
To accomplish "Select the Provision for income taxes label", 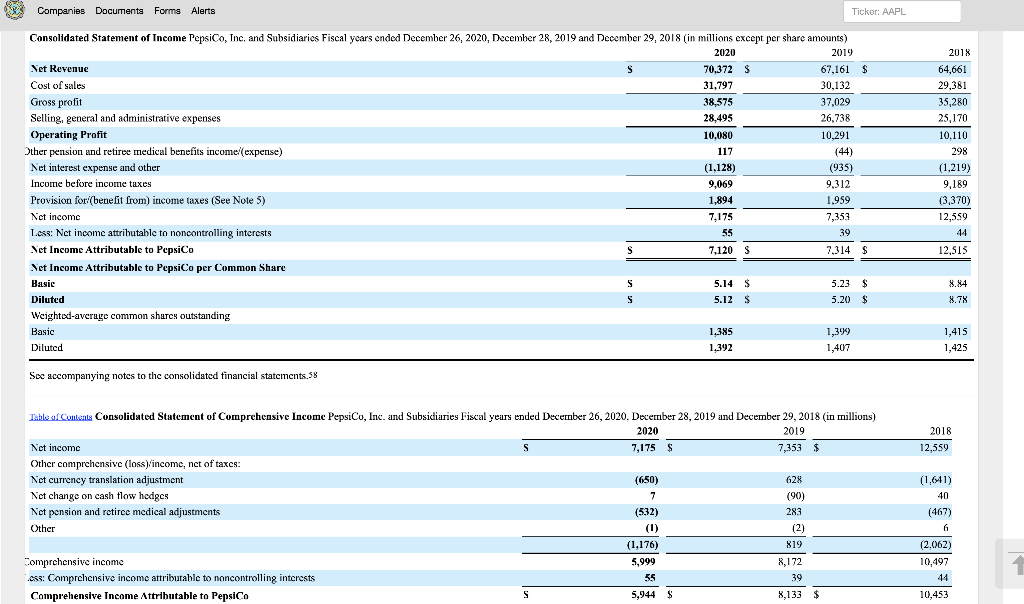I will [x=148, y=200].
